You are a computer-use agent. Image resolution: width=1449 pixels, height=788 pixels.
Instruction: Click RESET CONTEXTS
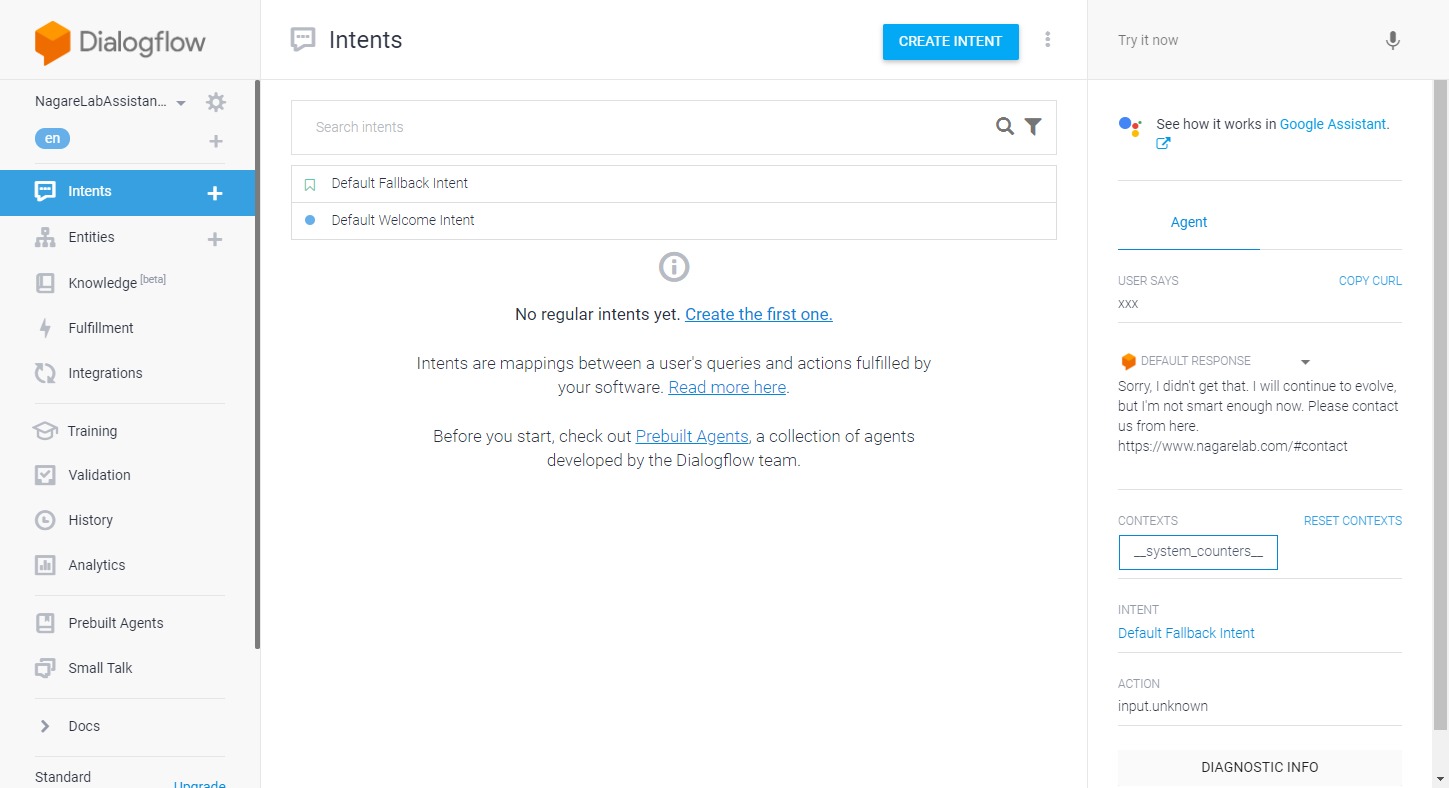click(1352, 521)
